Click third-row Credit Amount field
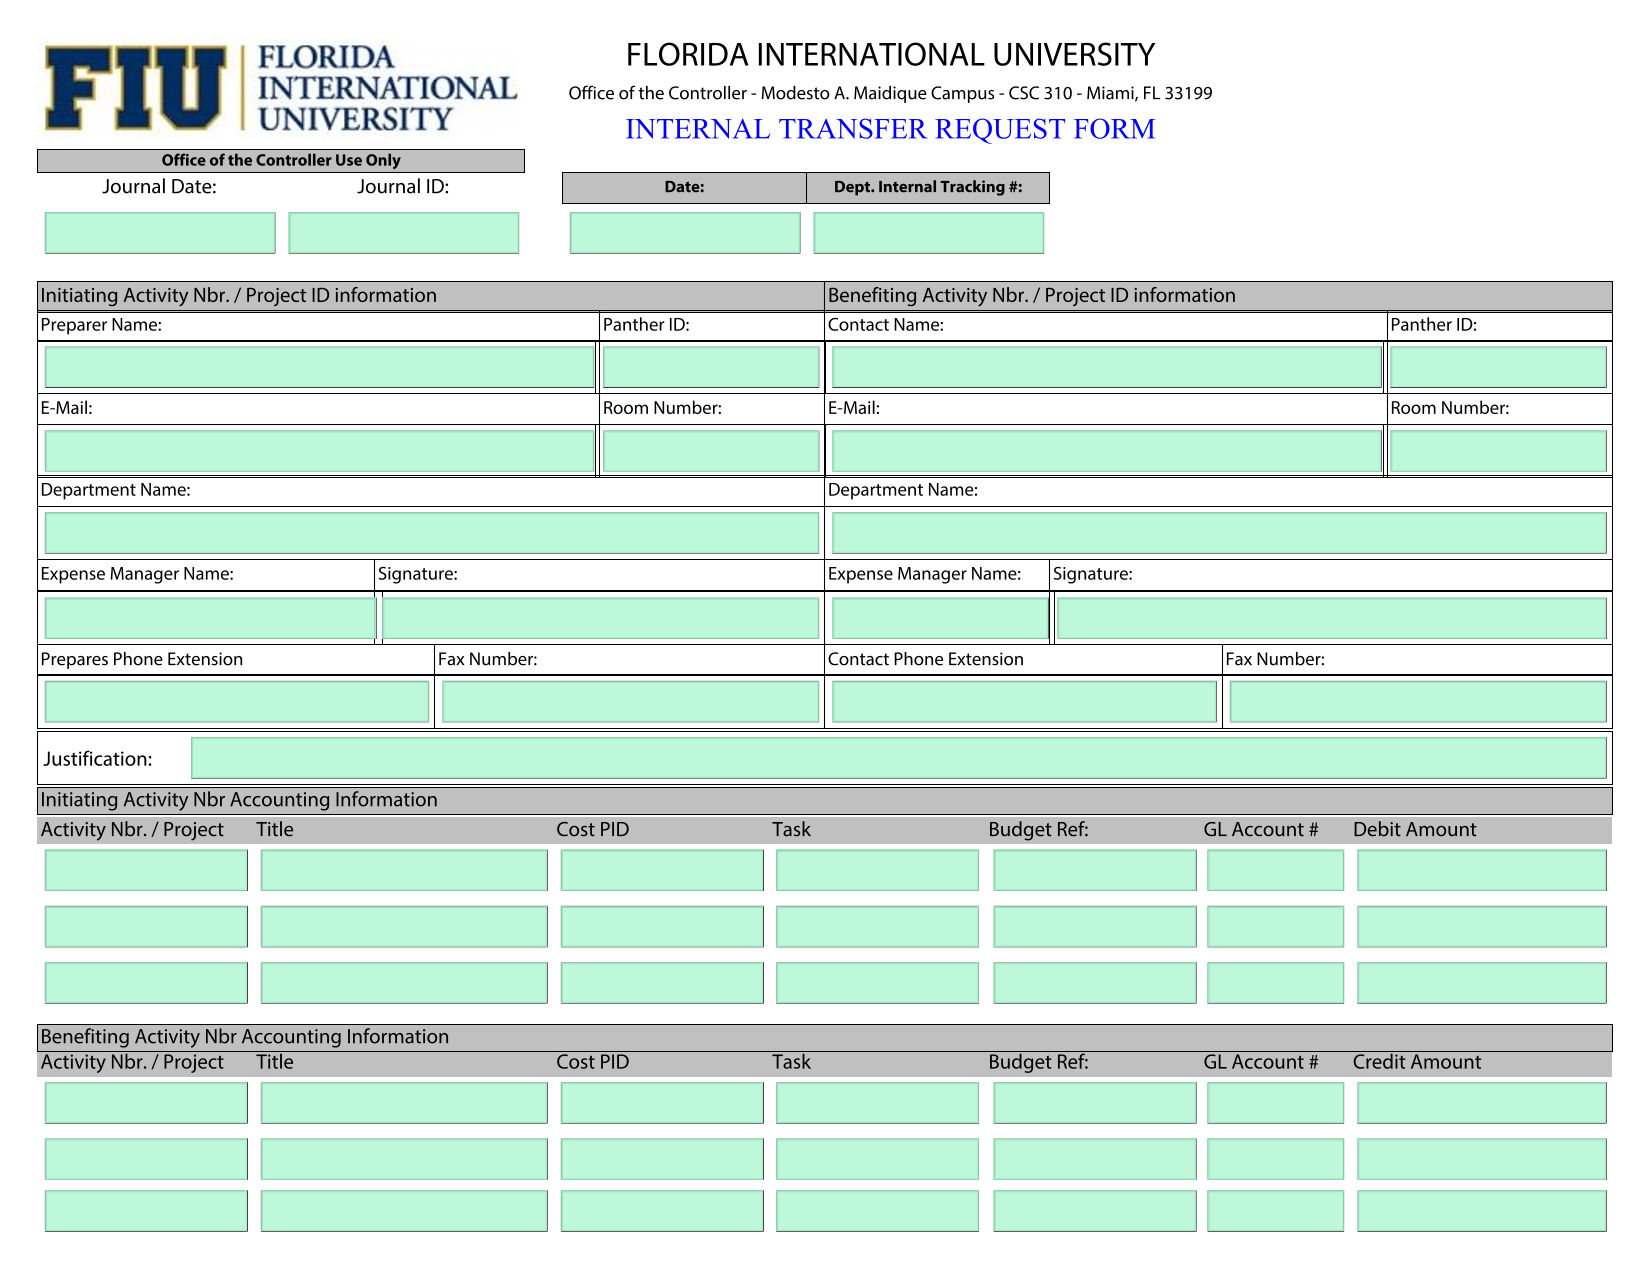The height and width of the screenshot is (1275, 1649). [1482, 1211]
